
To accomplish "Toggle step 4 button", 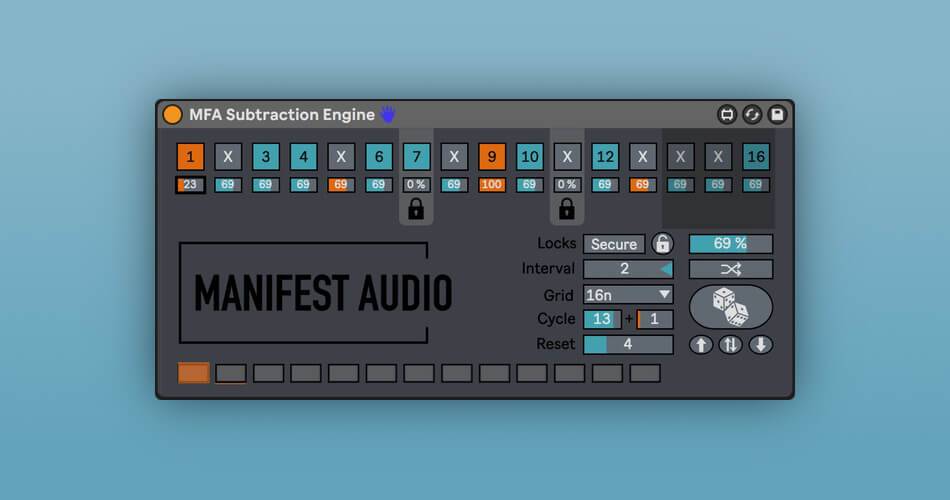I will [x=304, y=157].
